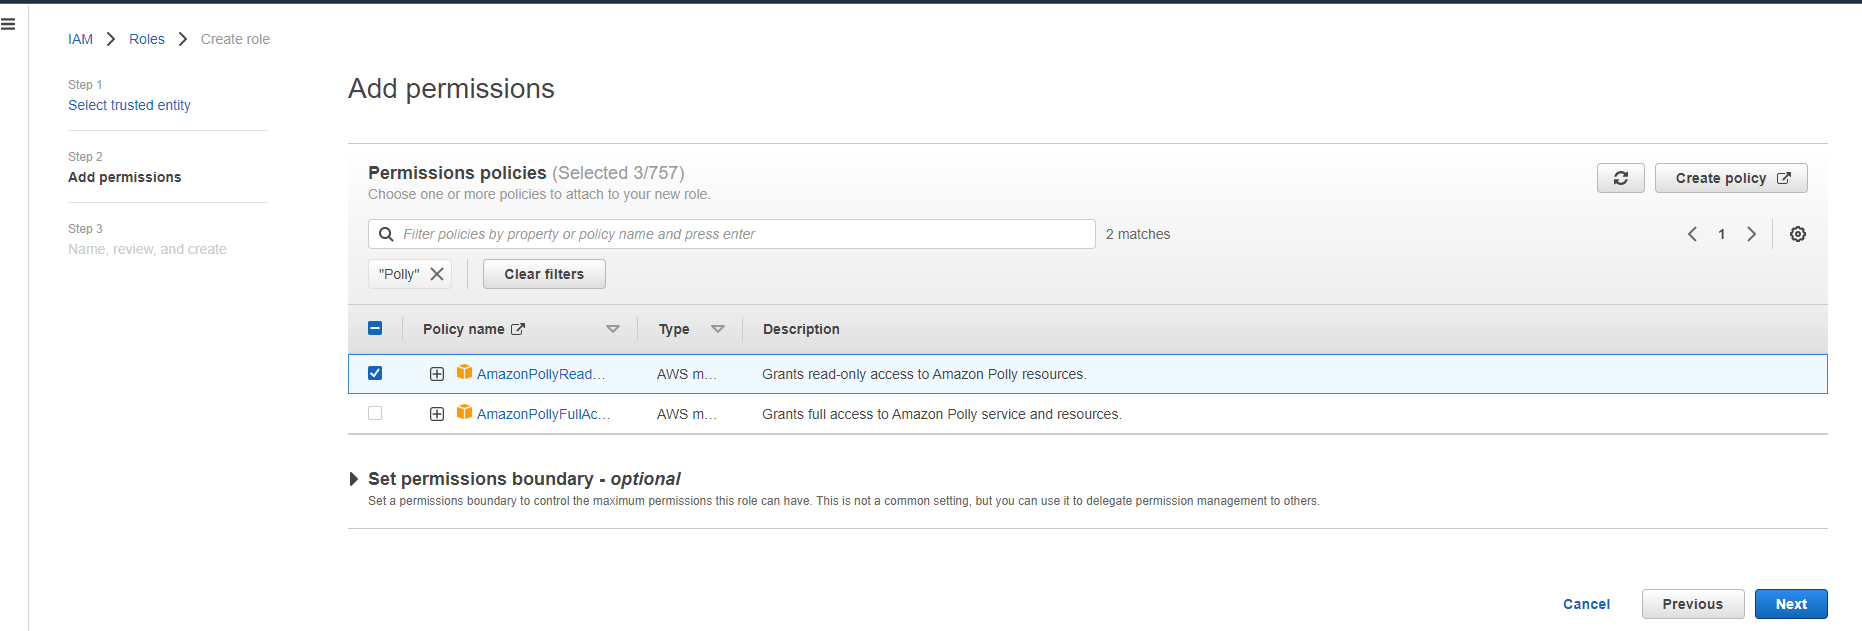
Task: Click the refresh policies icon button
Action: click(x=1620, y=178)
